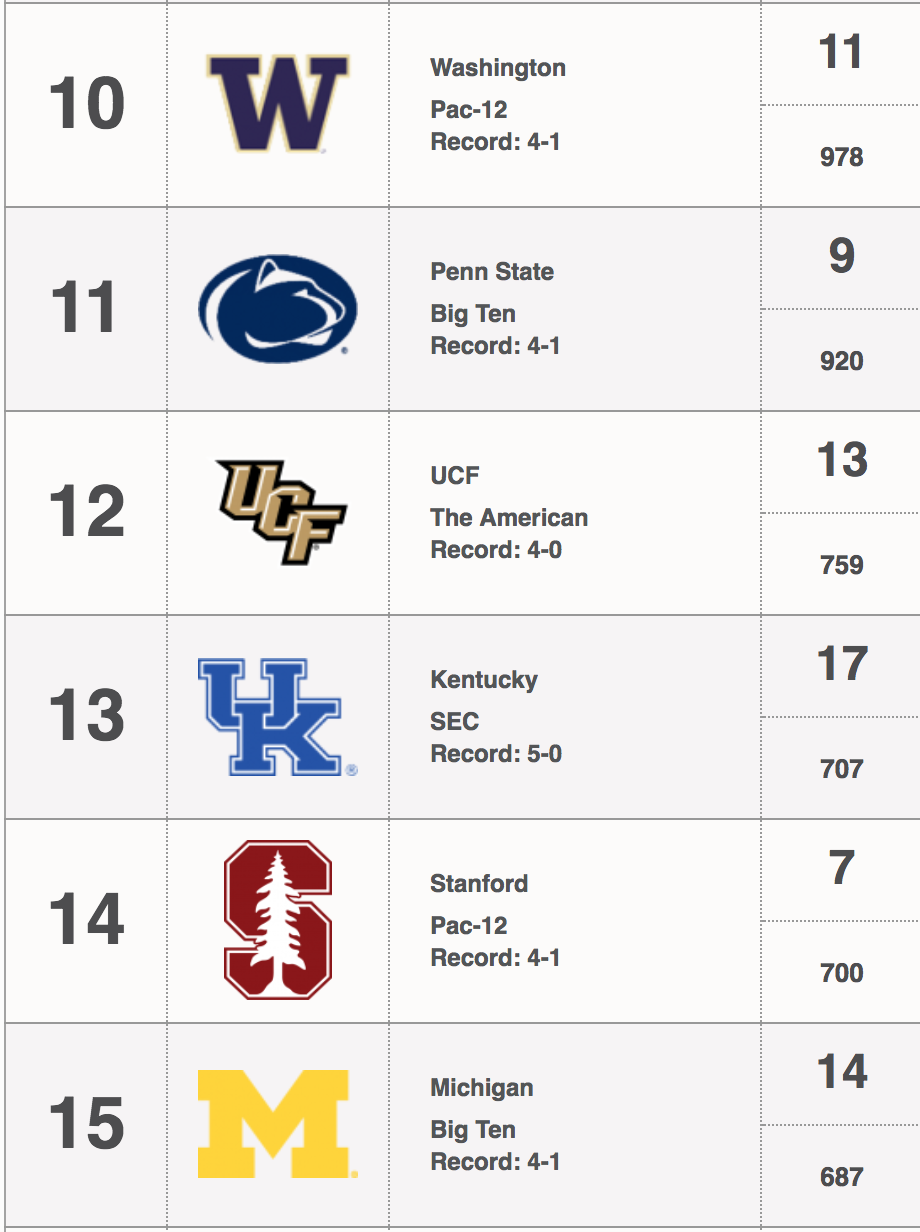Click UCF's 759 points value
Screen dimensions: 920x1232
pos(841,565)
